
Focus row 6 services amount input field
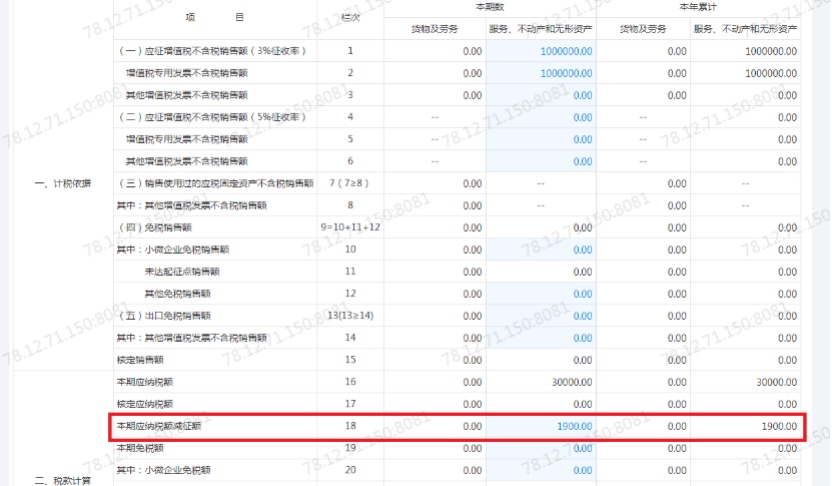pyautogui.click(x=541, y=161)
